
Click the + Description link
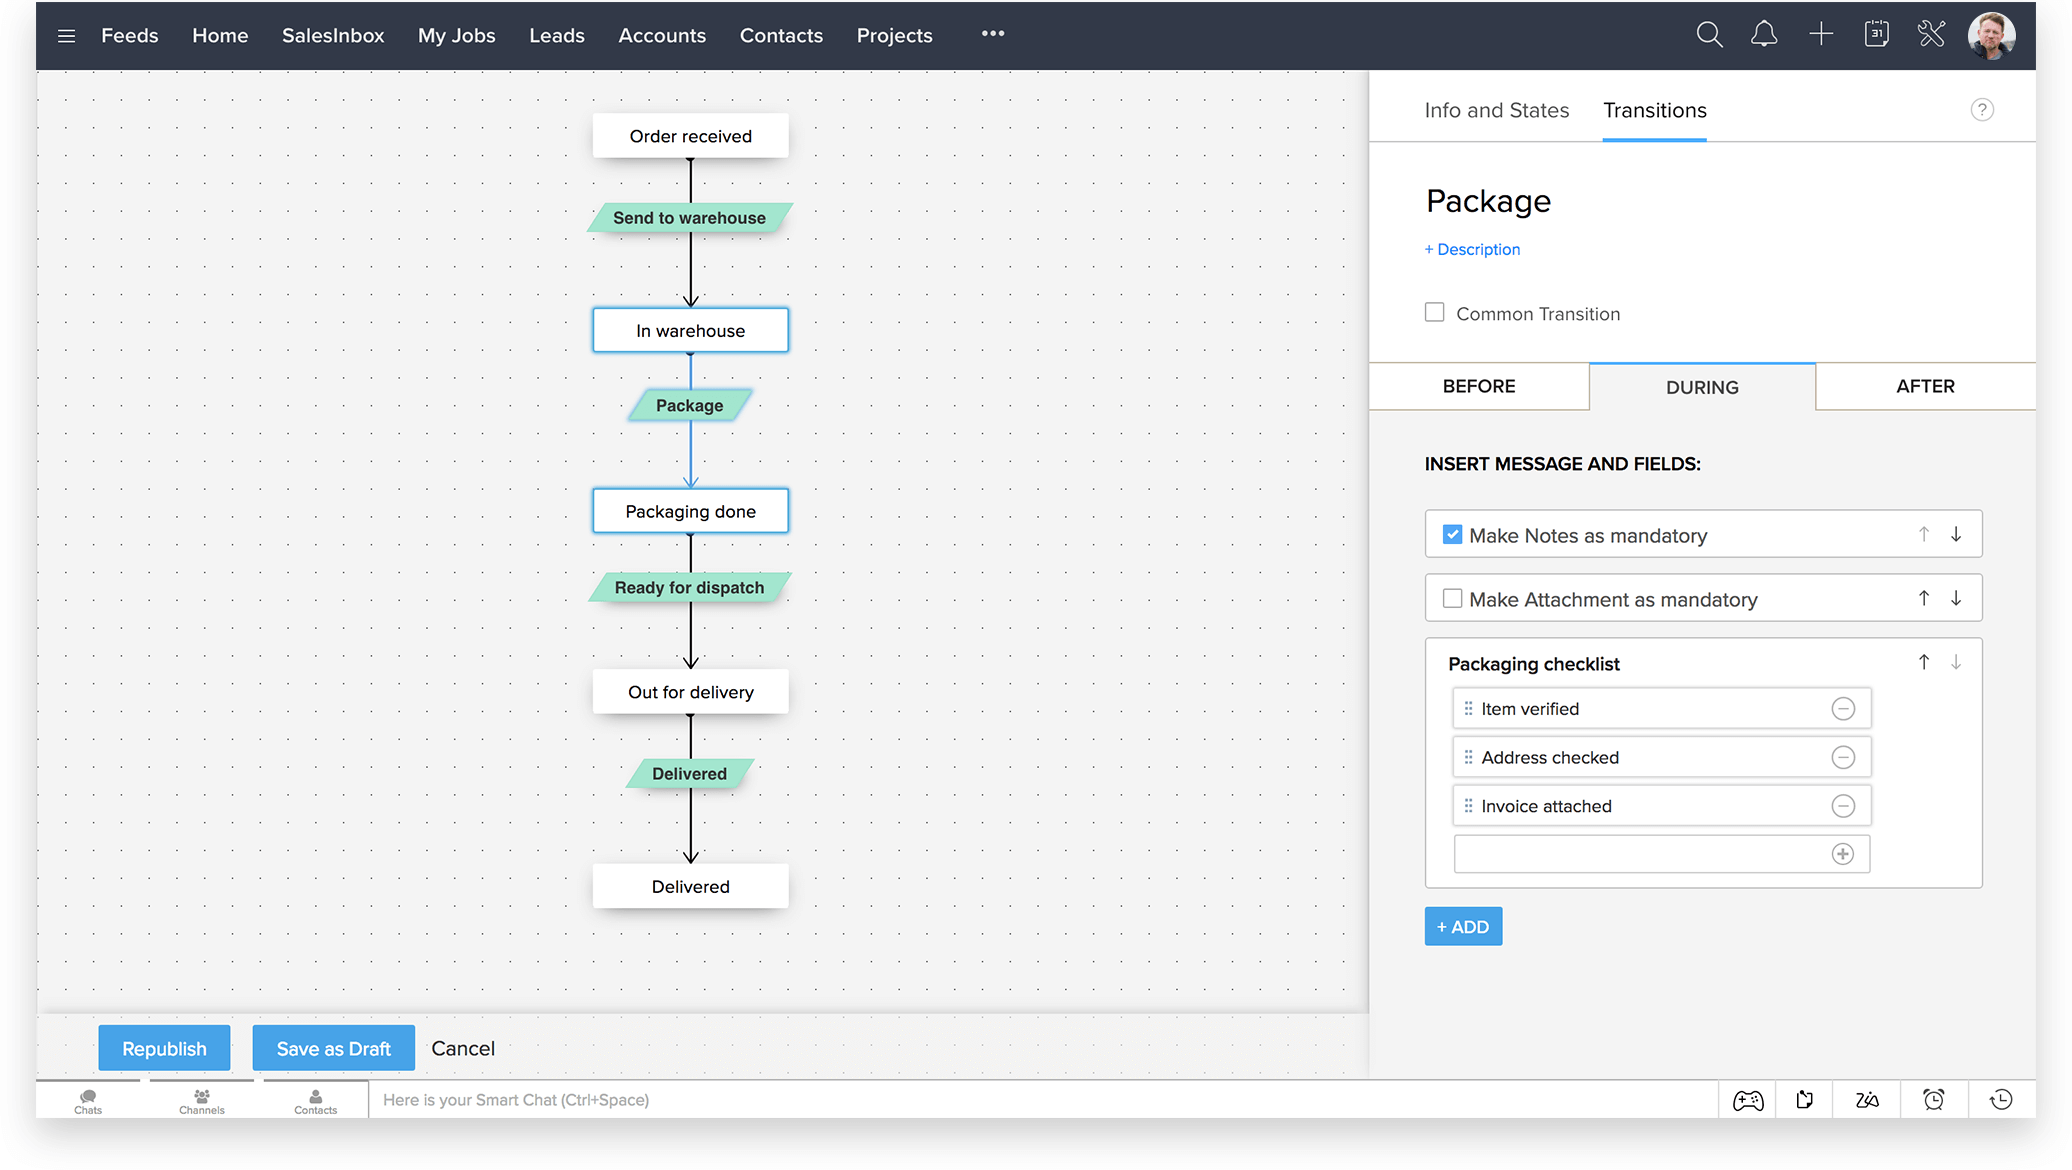(x=1472, y=250)
